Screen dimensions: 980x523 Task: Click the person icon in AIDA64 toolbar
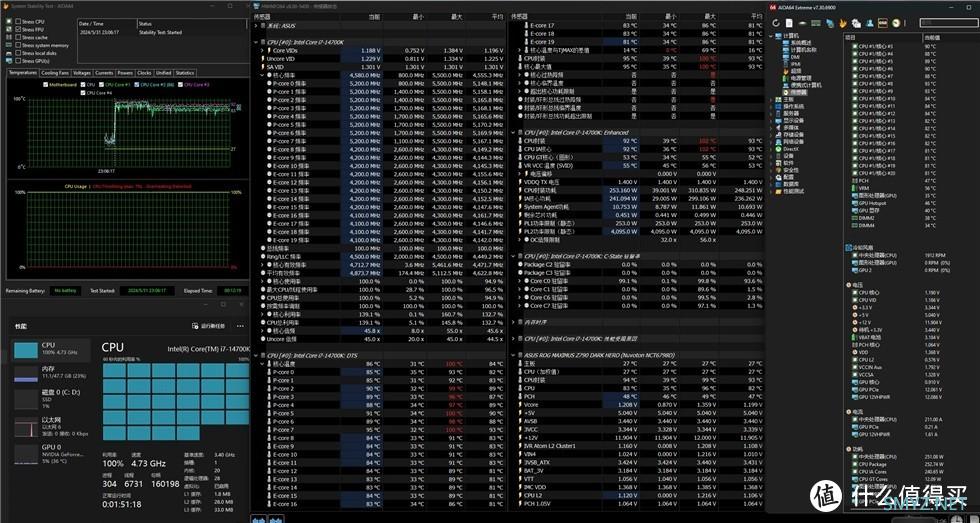[869, 23]
